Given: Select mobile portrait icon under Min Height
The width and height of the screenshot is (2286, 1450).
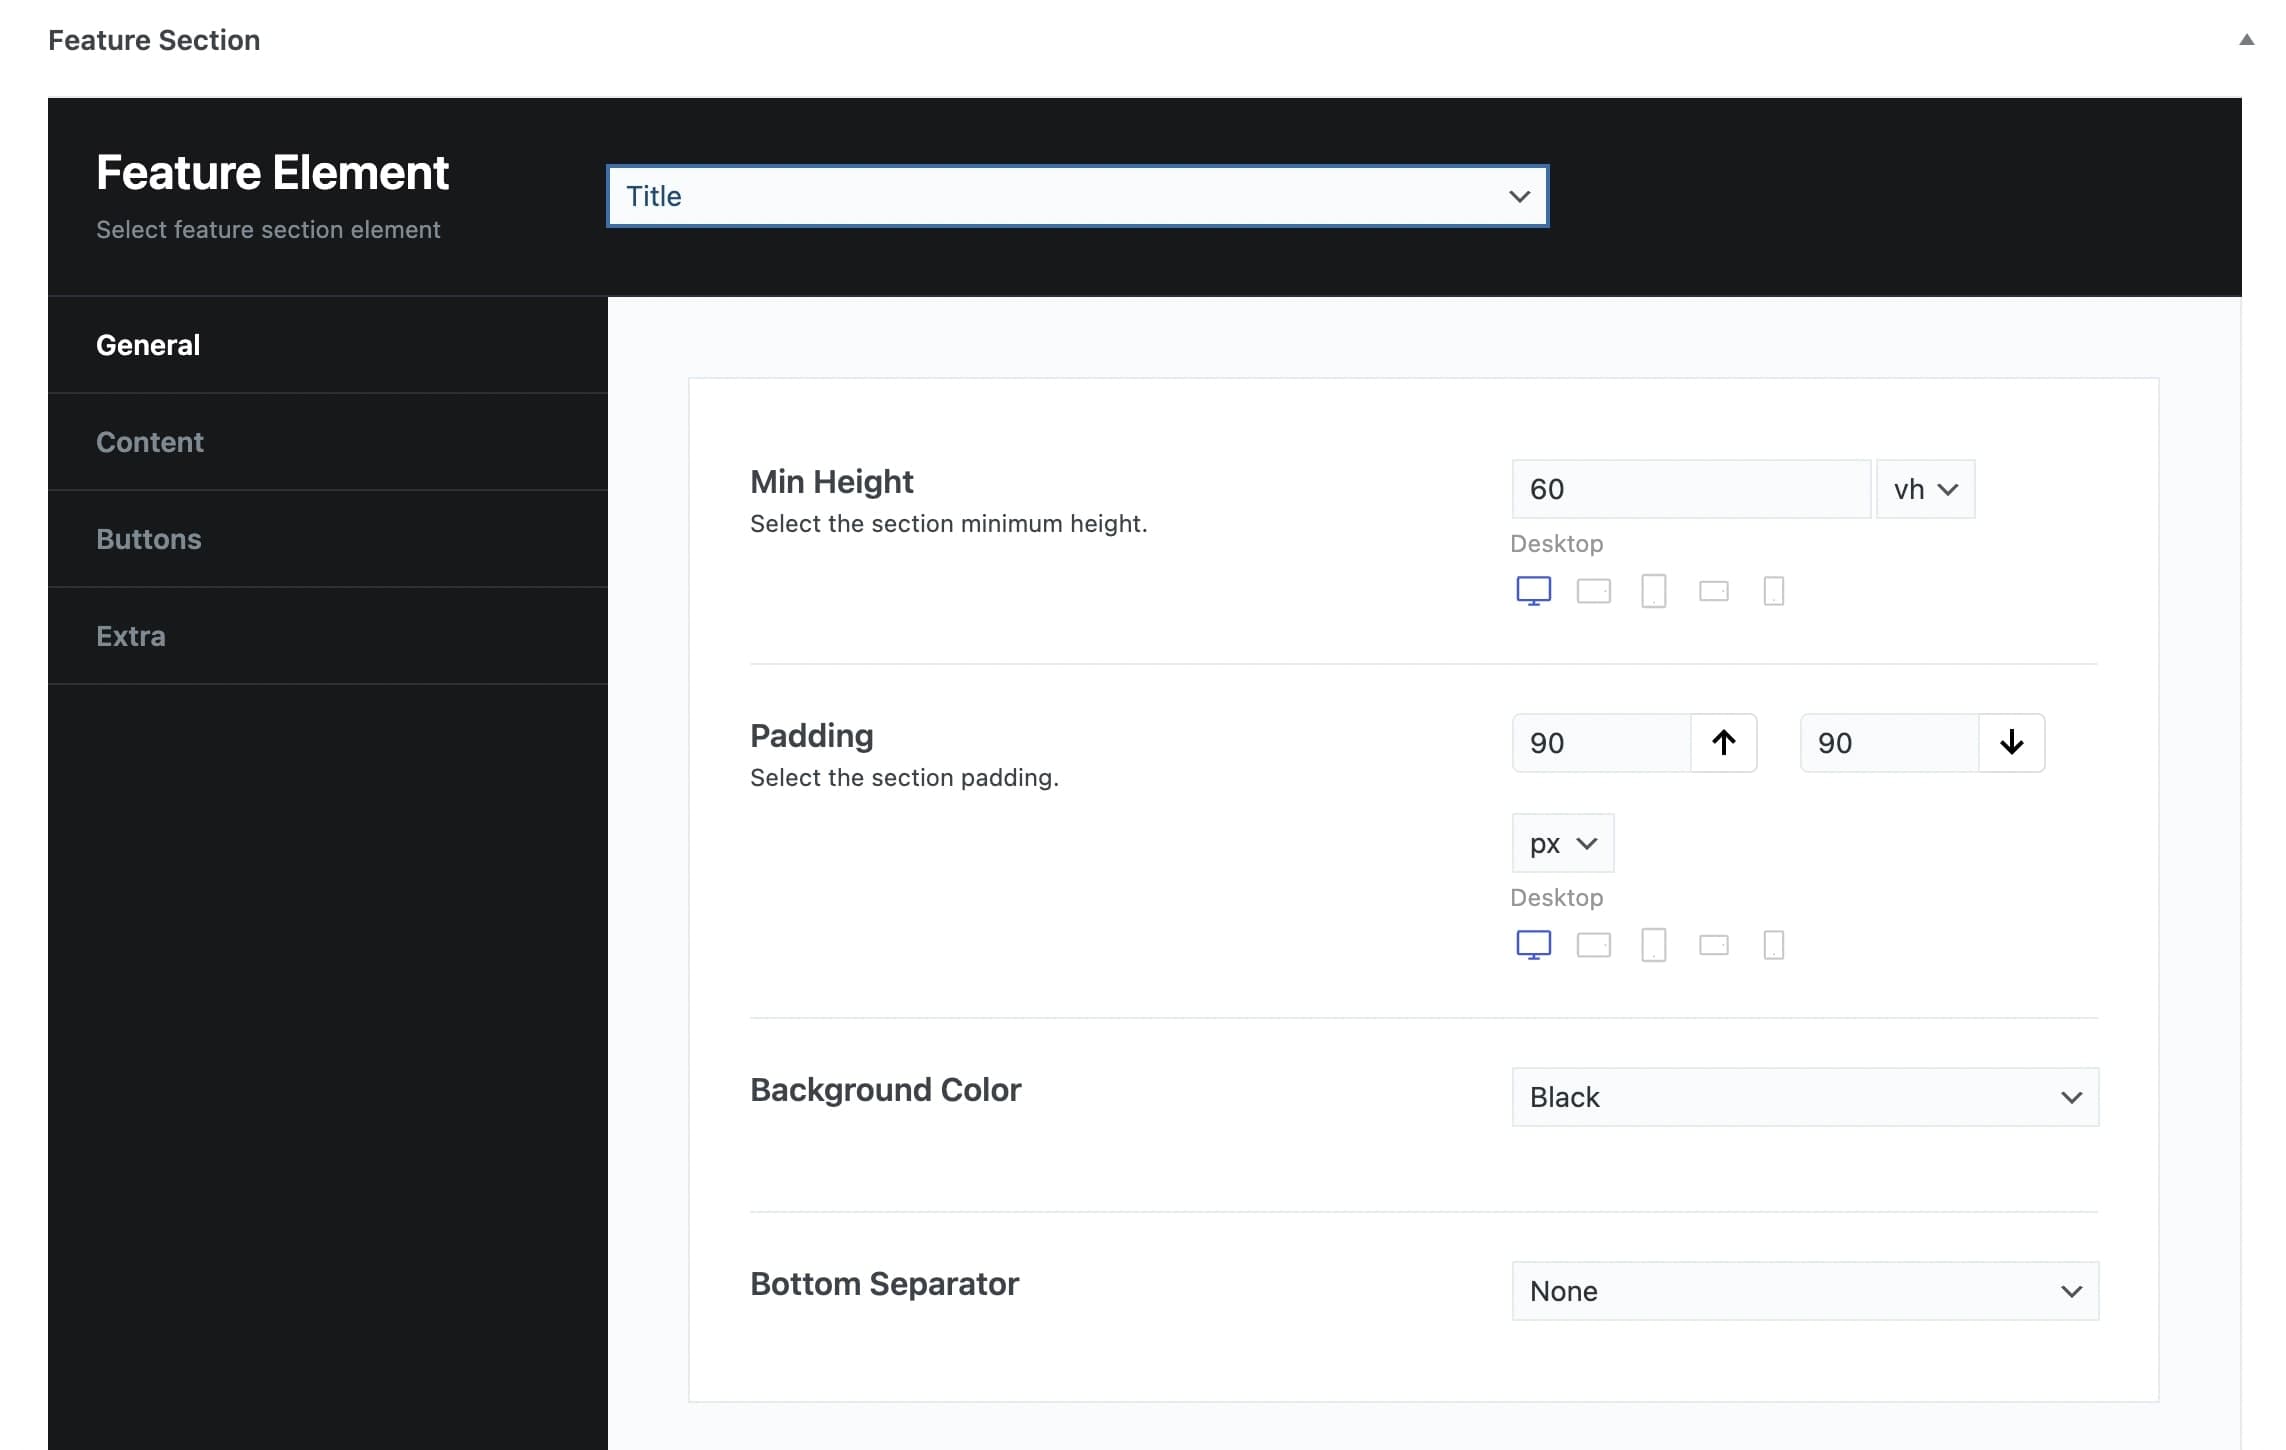Looking at the screenshot, I should pos(1774,591).
